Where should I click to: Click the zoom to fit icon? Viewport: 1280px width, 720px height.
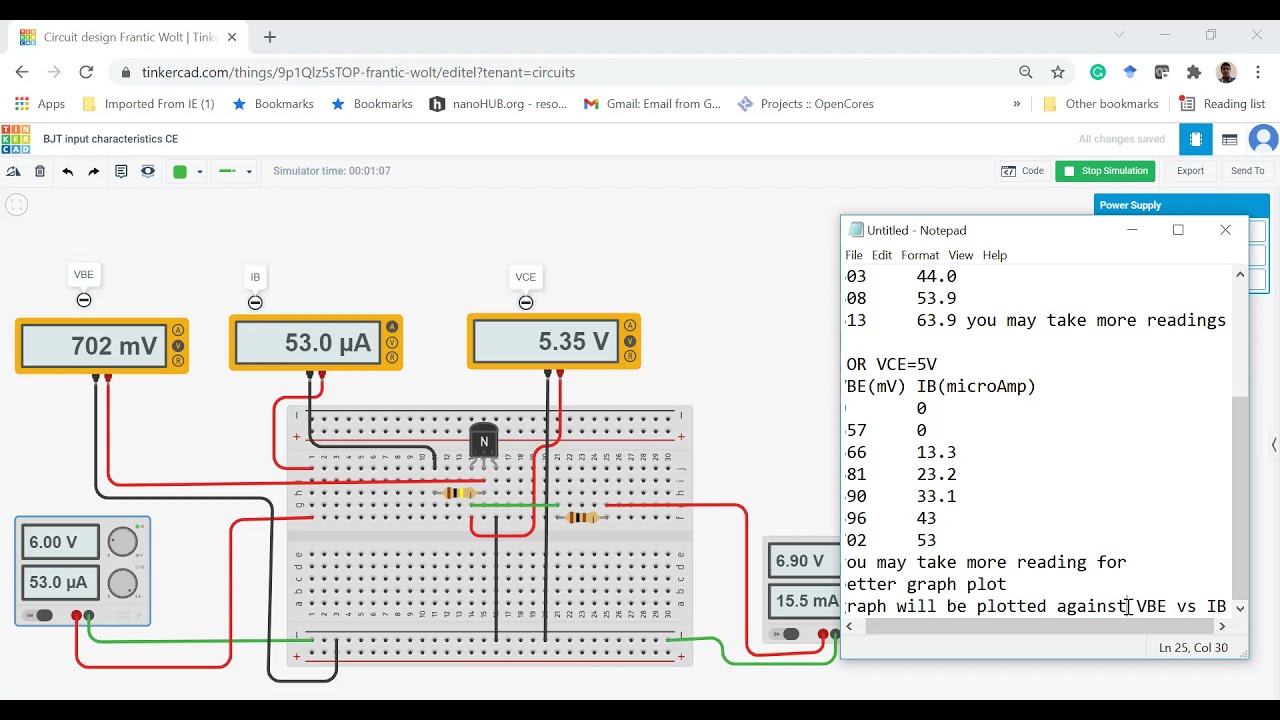(16, 205)
